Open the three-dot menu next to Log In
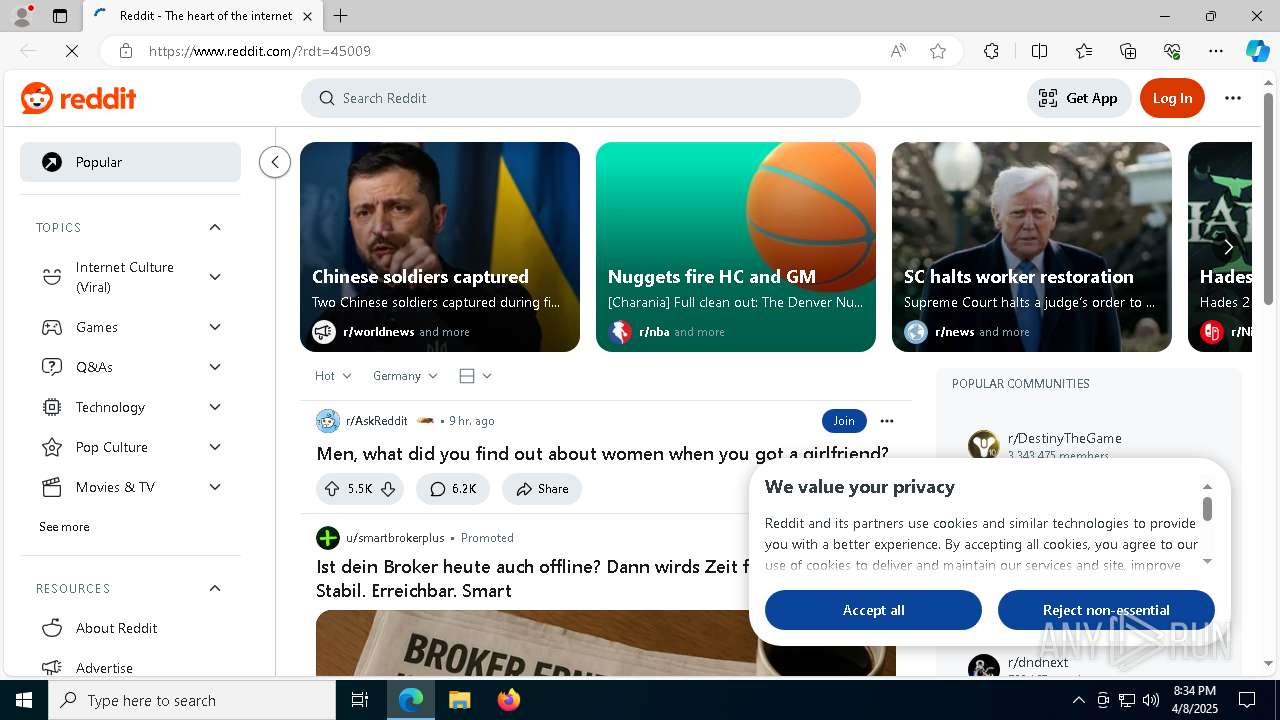 (1233, 98)
